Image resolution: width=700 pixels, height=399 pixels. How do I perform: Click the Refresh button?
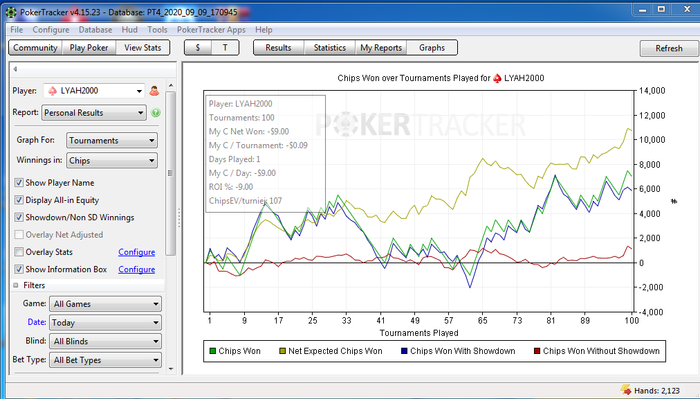pyautogui.click(x=668, y=48)
